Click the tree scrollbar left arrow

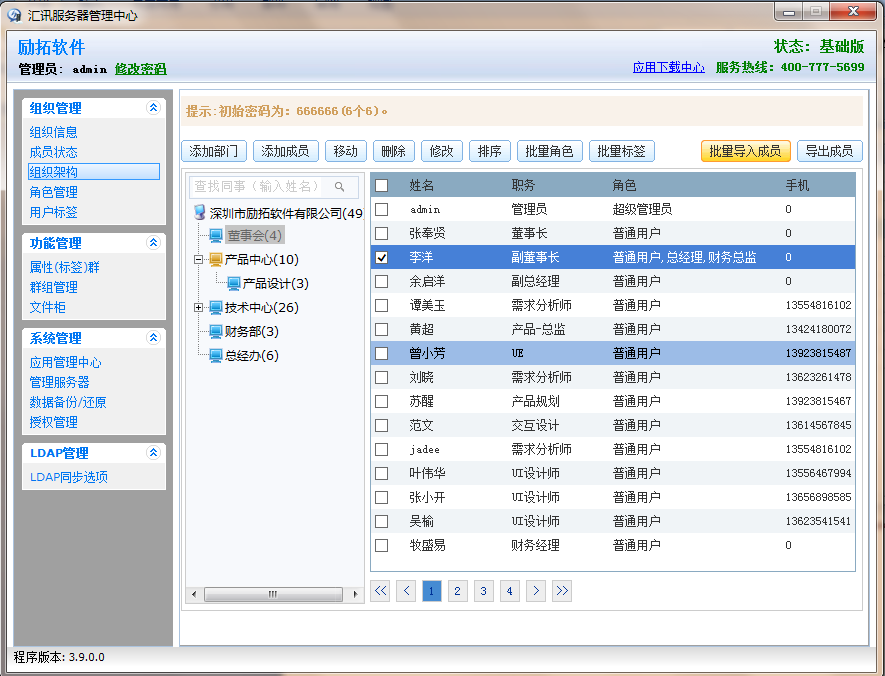(194, 594)
